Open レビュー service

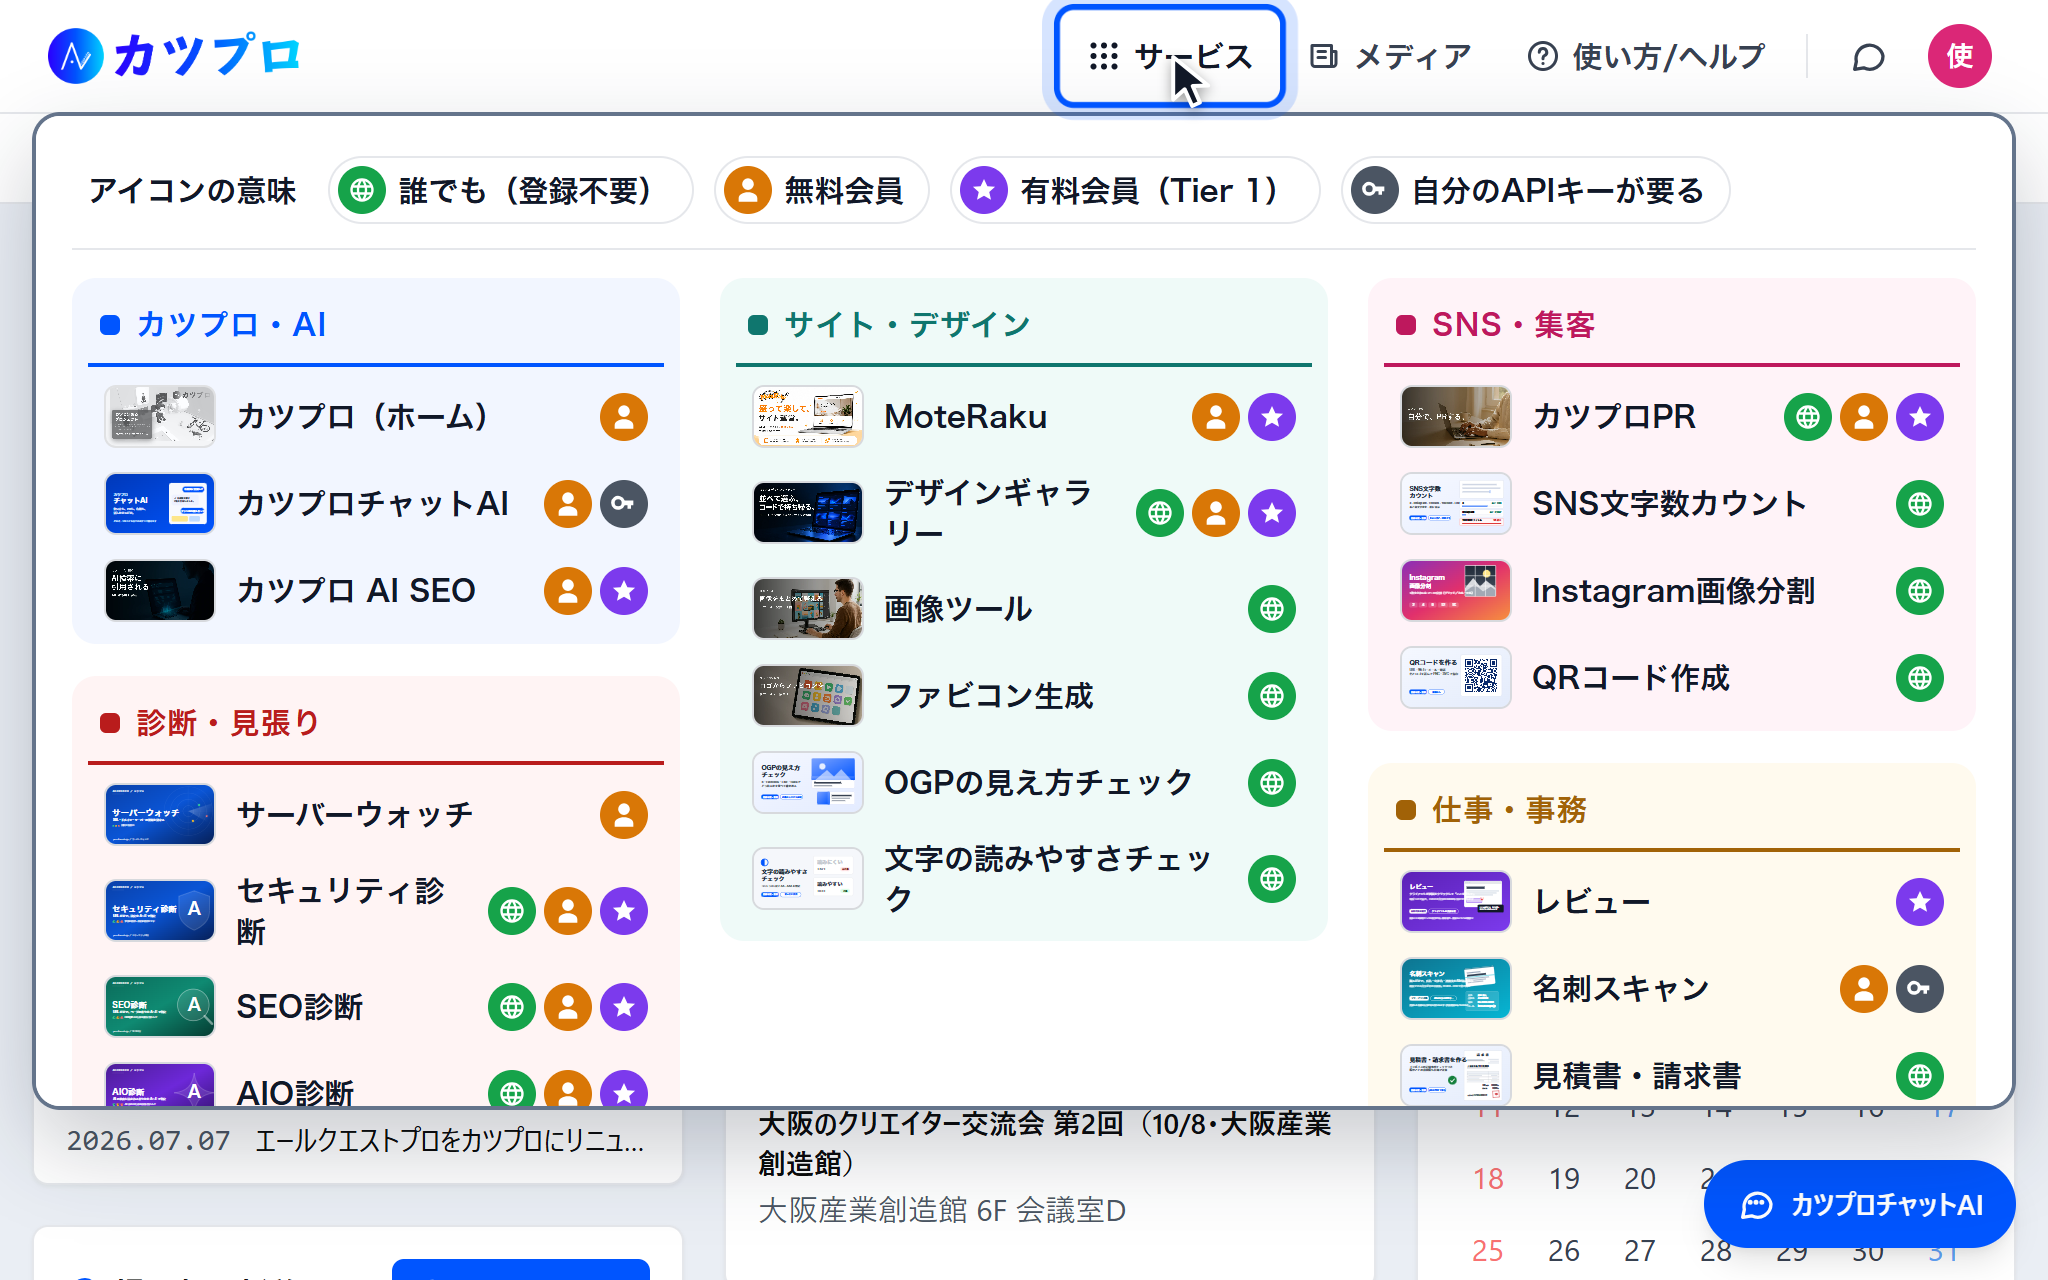coord(1672,902)
